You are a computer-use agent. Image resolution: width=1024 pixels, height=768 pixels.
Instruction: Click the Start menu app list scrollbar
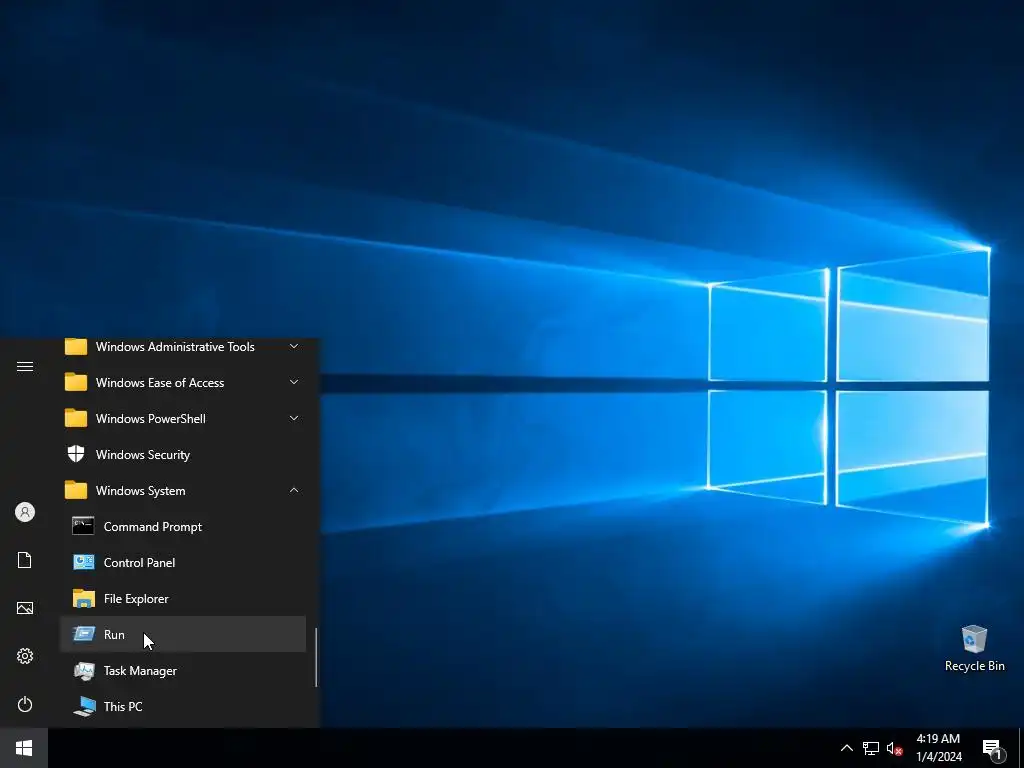point(316,657)
